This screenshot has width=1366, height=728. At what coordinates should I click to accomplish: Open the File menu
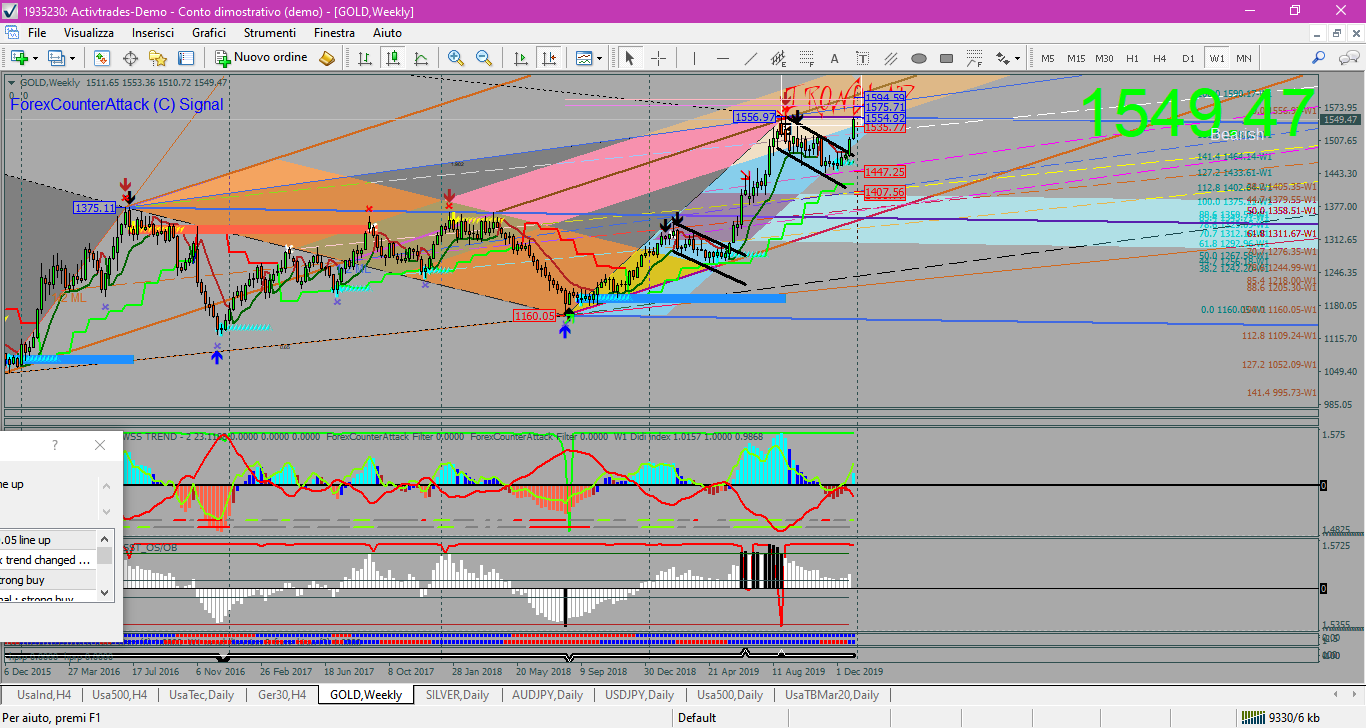[x=37, y=33]
